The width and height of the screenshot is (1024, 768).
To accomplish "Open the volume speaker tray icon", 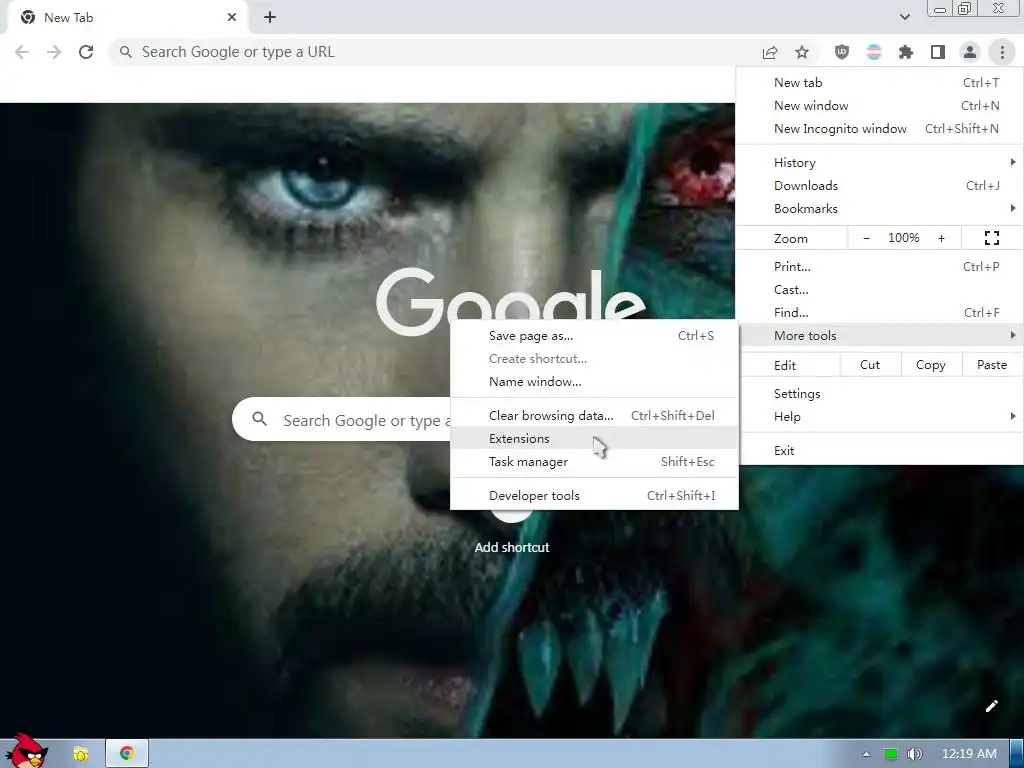I will pos(914,754).
